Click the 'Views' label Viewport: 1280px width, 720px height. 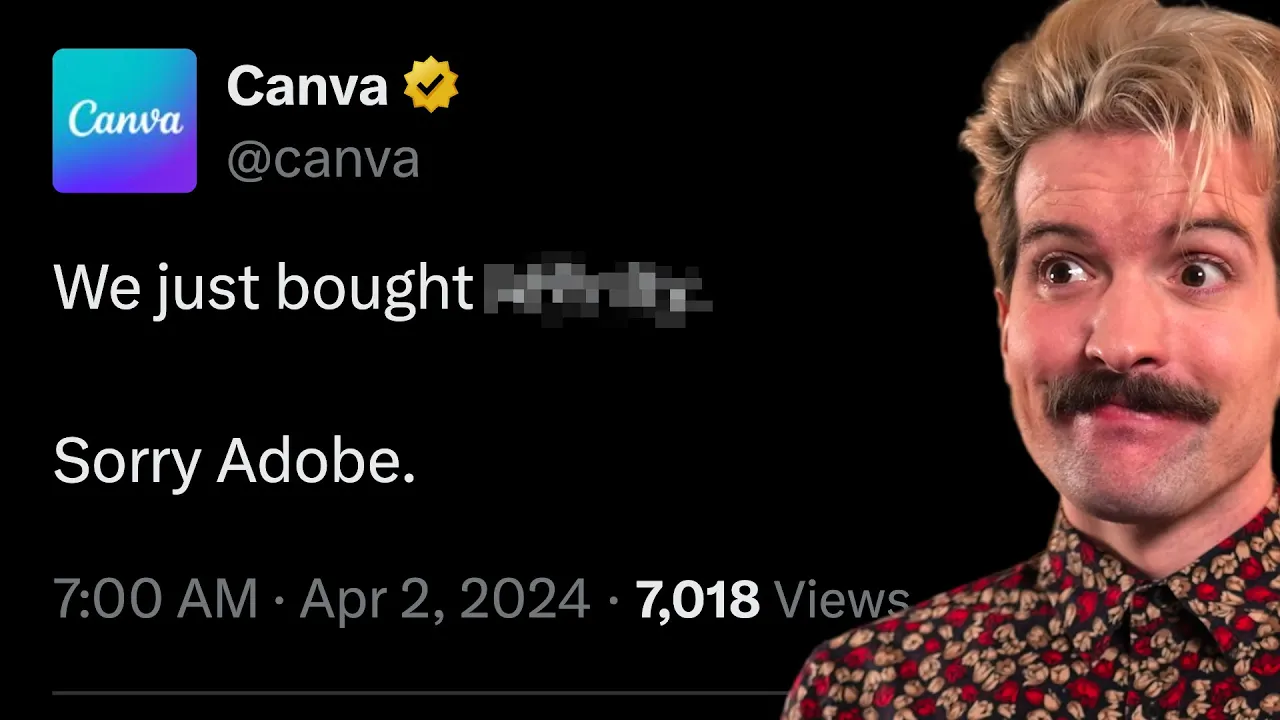(842, 599)
